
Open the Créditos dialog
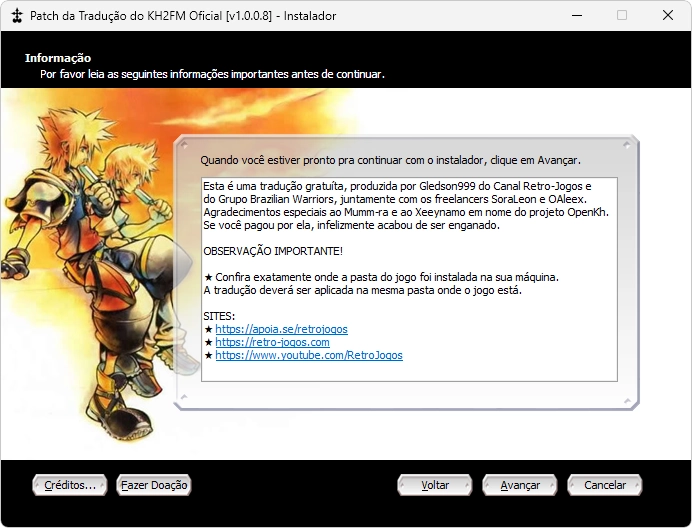[x=70, y=485]
